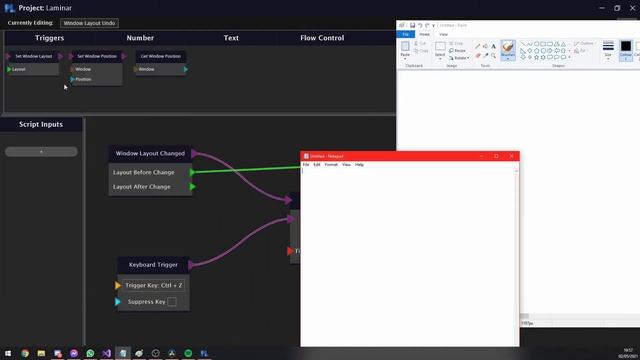Image resolution: width=640 pixels, height=360 pixels.
Task: Select Paint Text tool
Action: pyautogui.click(x=493, y=47)
